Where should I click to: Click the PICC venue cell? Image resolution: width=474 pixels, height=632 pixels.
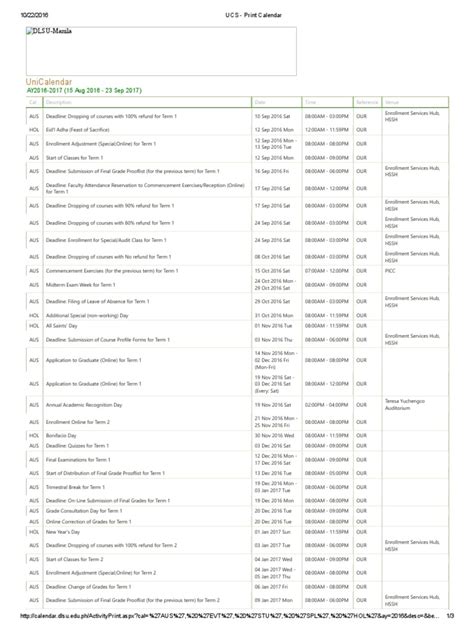click(390, 271)
